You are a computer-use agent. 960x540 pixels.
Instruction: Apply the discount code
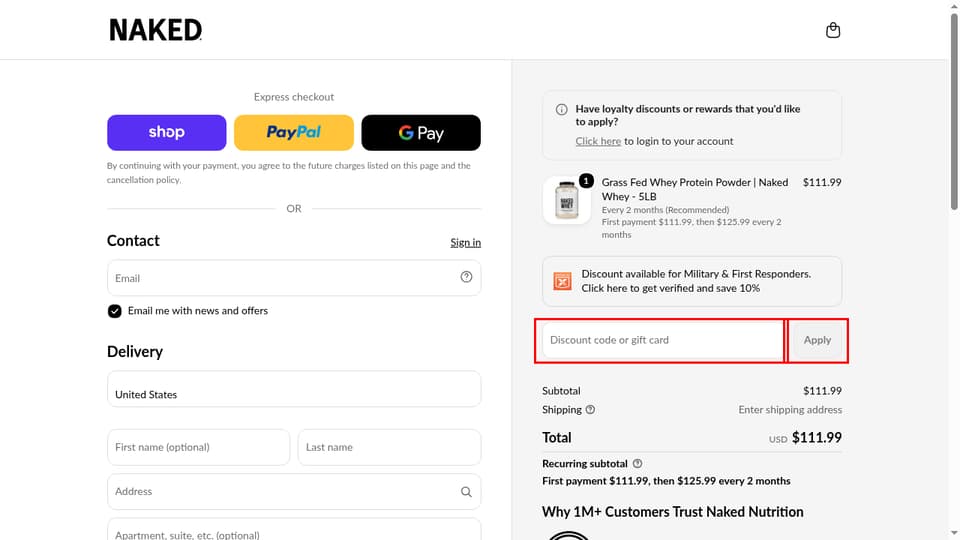click(817, 340)
